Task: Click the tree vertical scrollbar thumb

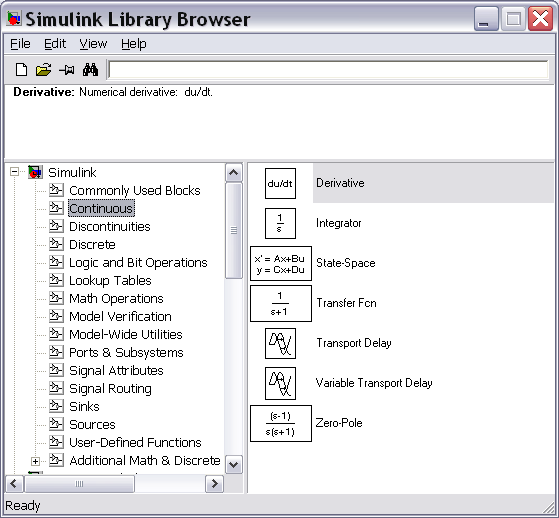Action: pos(234,231)
